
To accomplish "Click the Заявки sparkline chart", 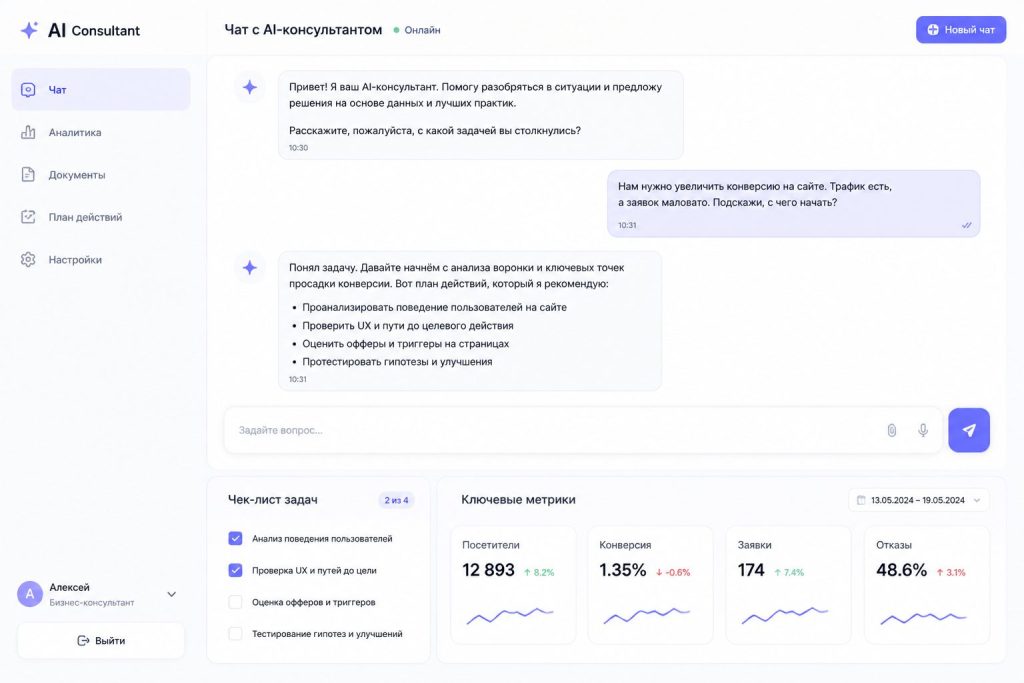I will pyautogui.click(x=784, y=615).
